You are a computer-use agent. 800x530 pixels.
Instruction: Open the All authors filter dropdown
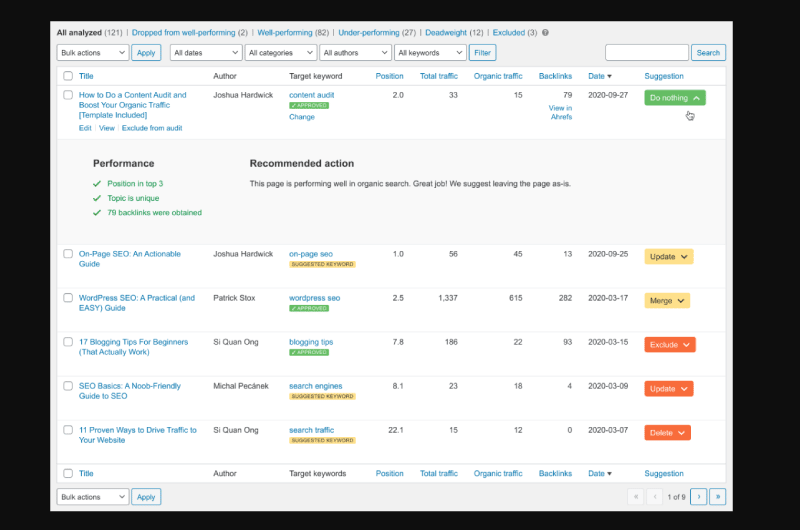pos(356,53)
